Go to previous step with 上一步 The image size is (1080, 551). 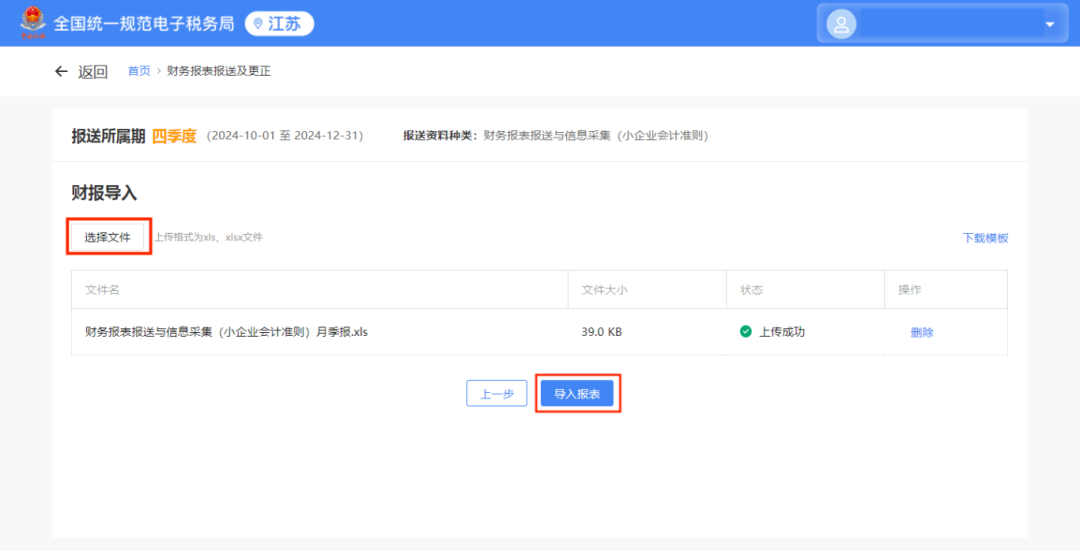497,393
